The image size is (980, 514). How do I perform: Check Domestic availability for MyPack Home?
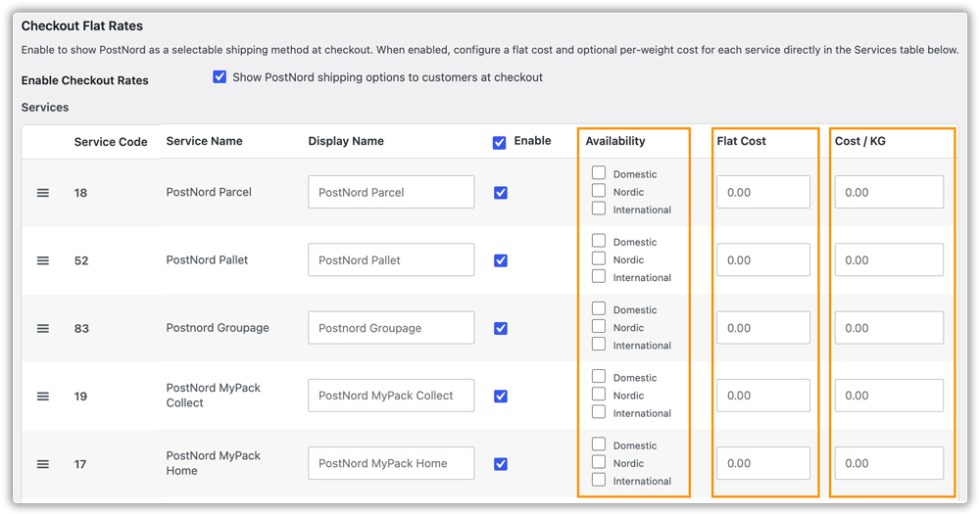[x=599, y=444]
